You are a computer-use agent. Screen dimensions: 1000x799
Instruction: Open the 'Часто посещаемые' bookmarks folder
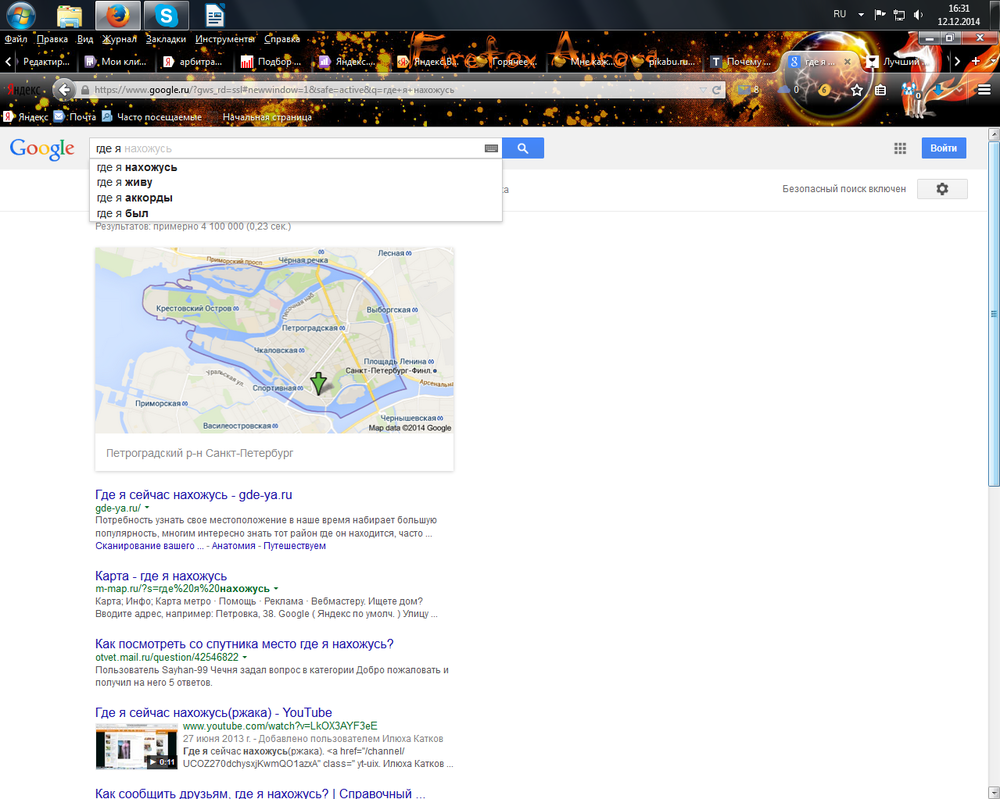[152, 117]
